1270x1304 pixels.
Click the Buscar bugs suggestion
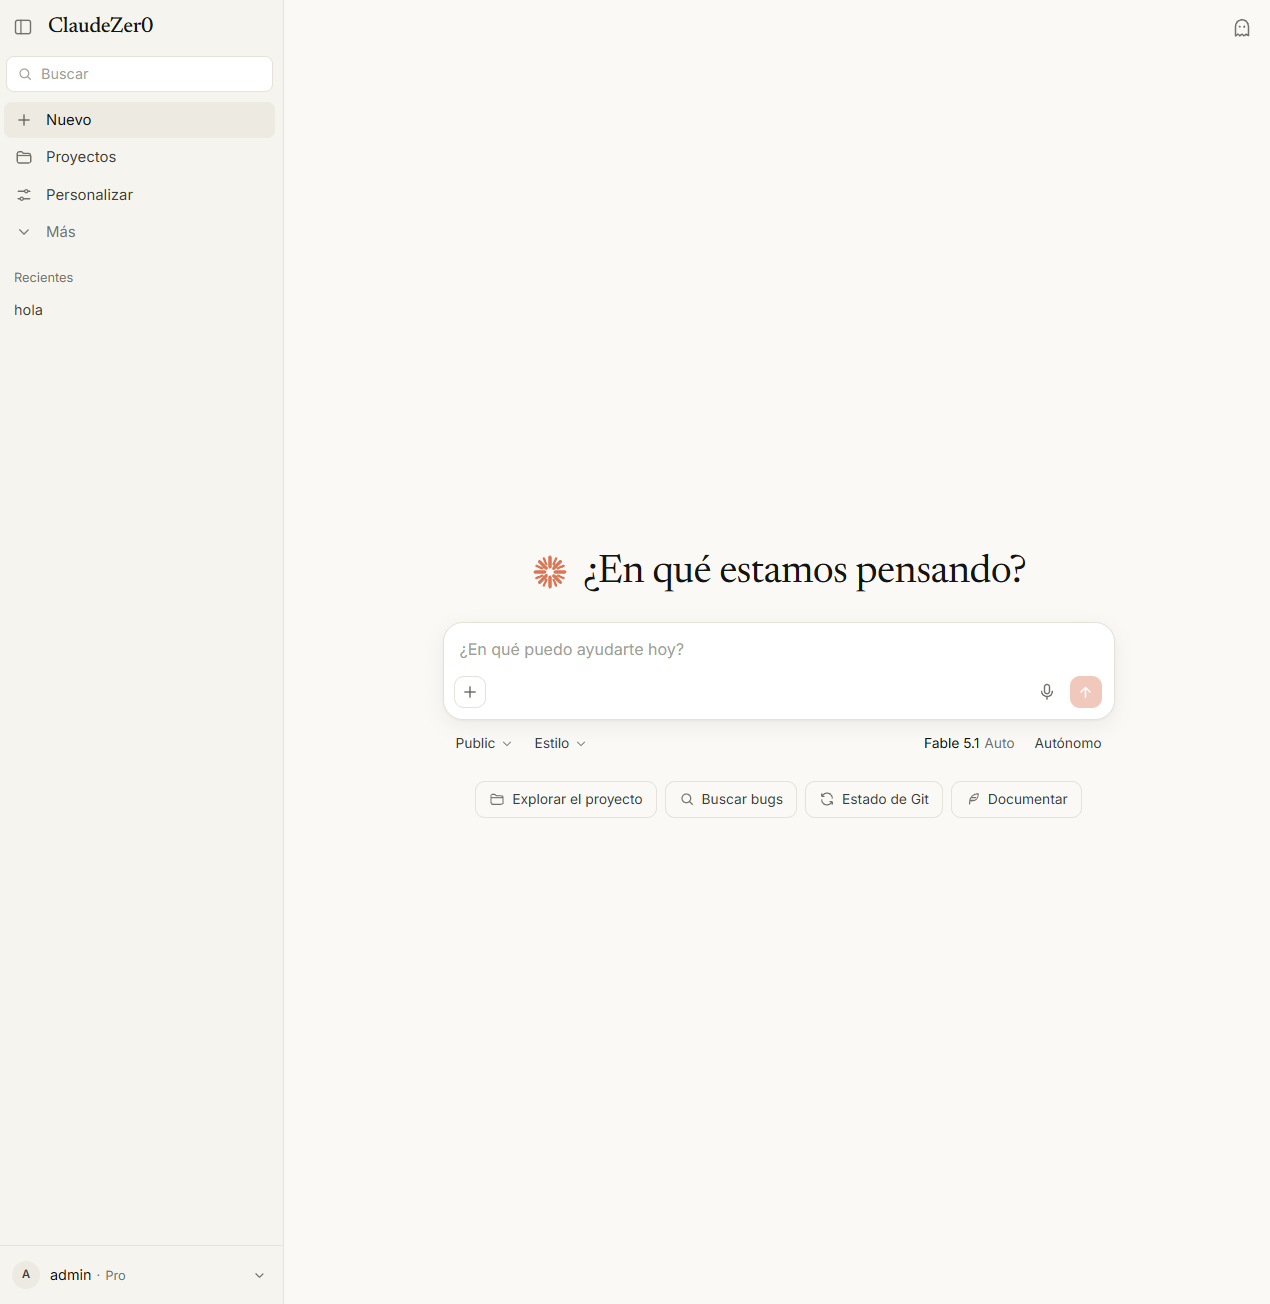(x=731, y=799)
